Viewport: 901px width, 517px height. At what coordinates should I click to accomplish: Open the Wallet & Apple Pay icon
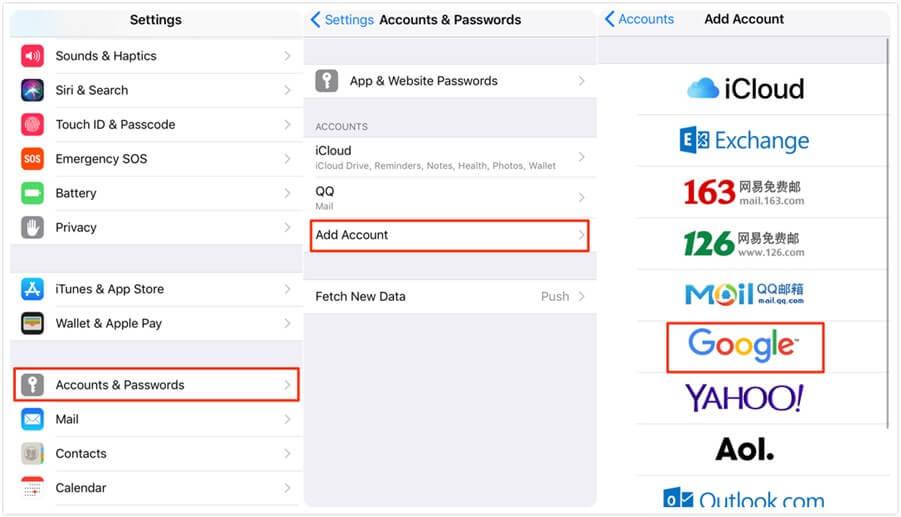point(33,323)
